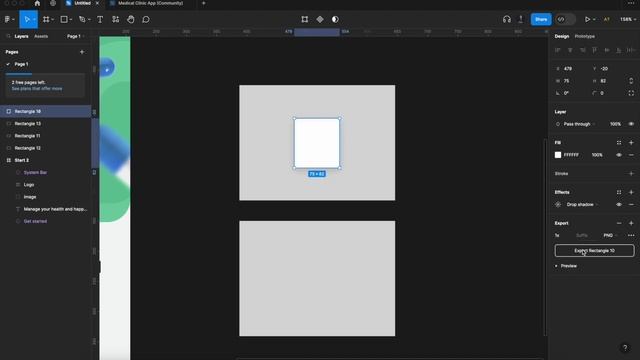Add a new page with plus icon
The height and width of the screenshot is (360, 640).
(82, 52)
